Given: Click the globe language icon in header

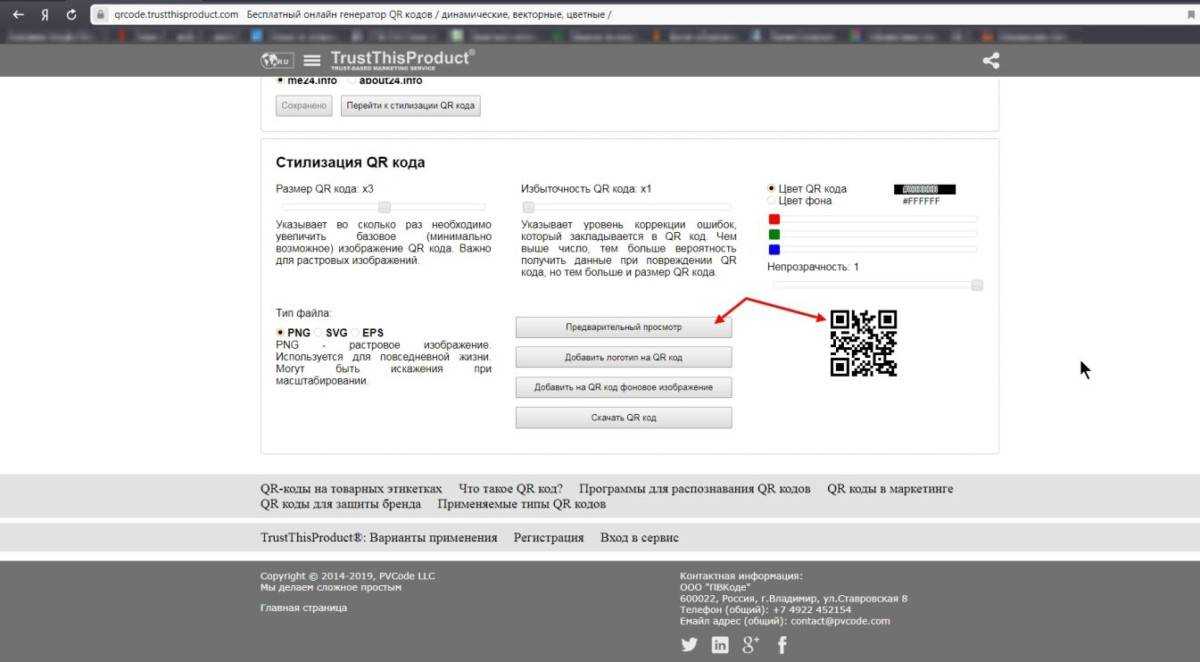Looking at the screenshot, I should point(276,60).
